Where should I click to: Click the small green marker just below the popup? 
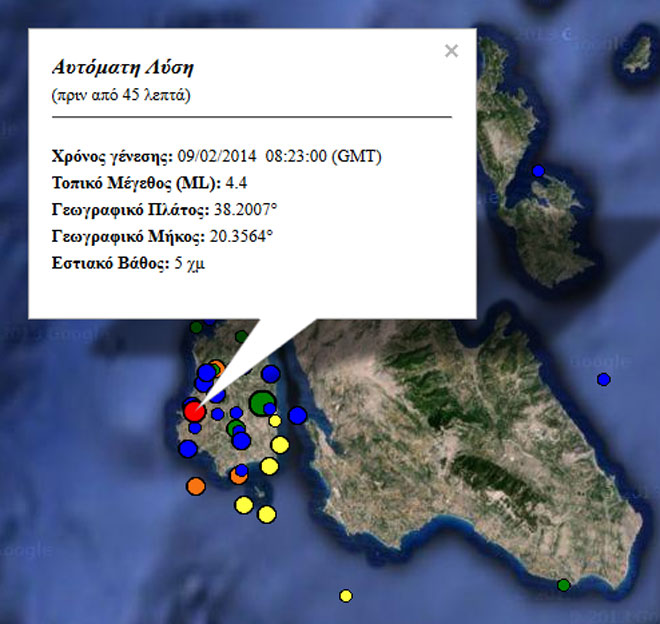242,336
